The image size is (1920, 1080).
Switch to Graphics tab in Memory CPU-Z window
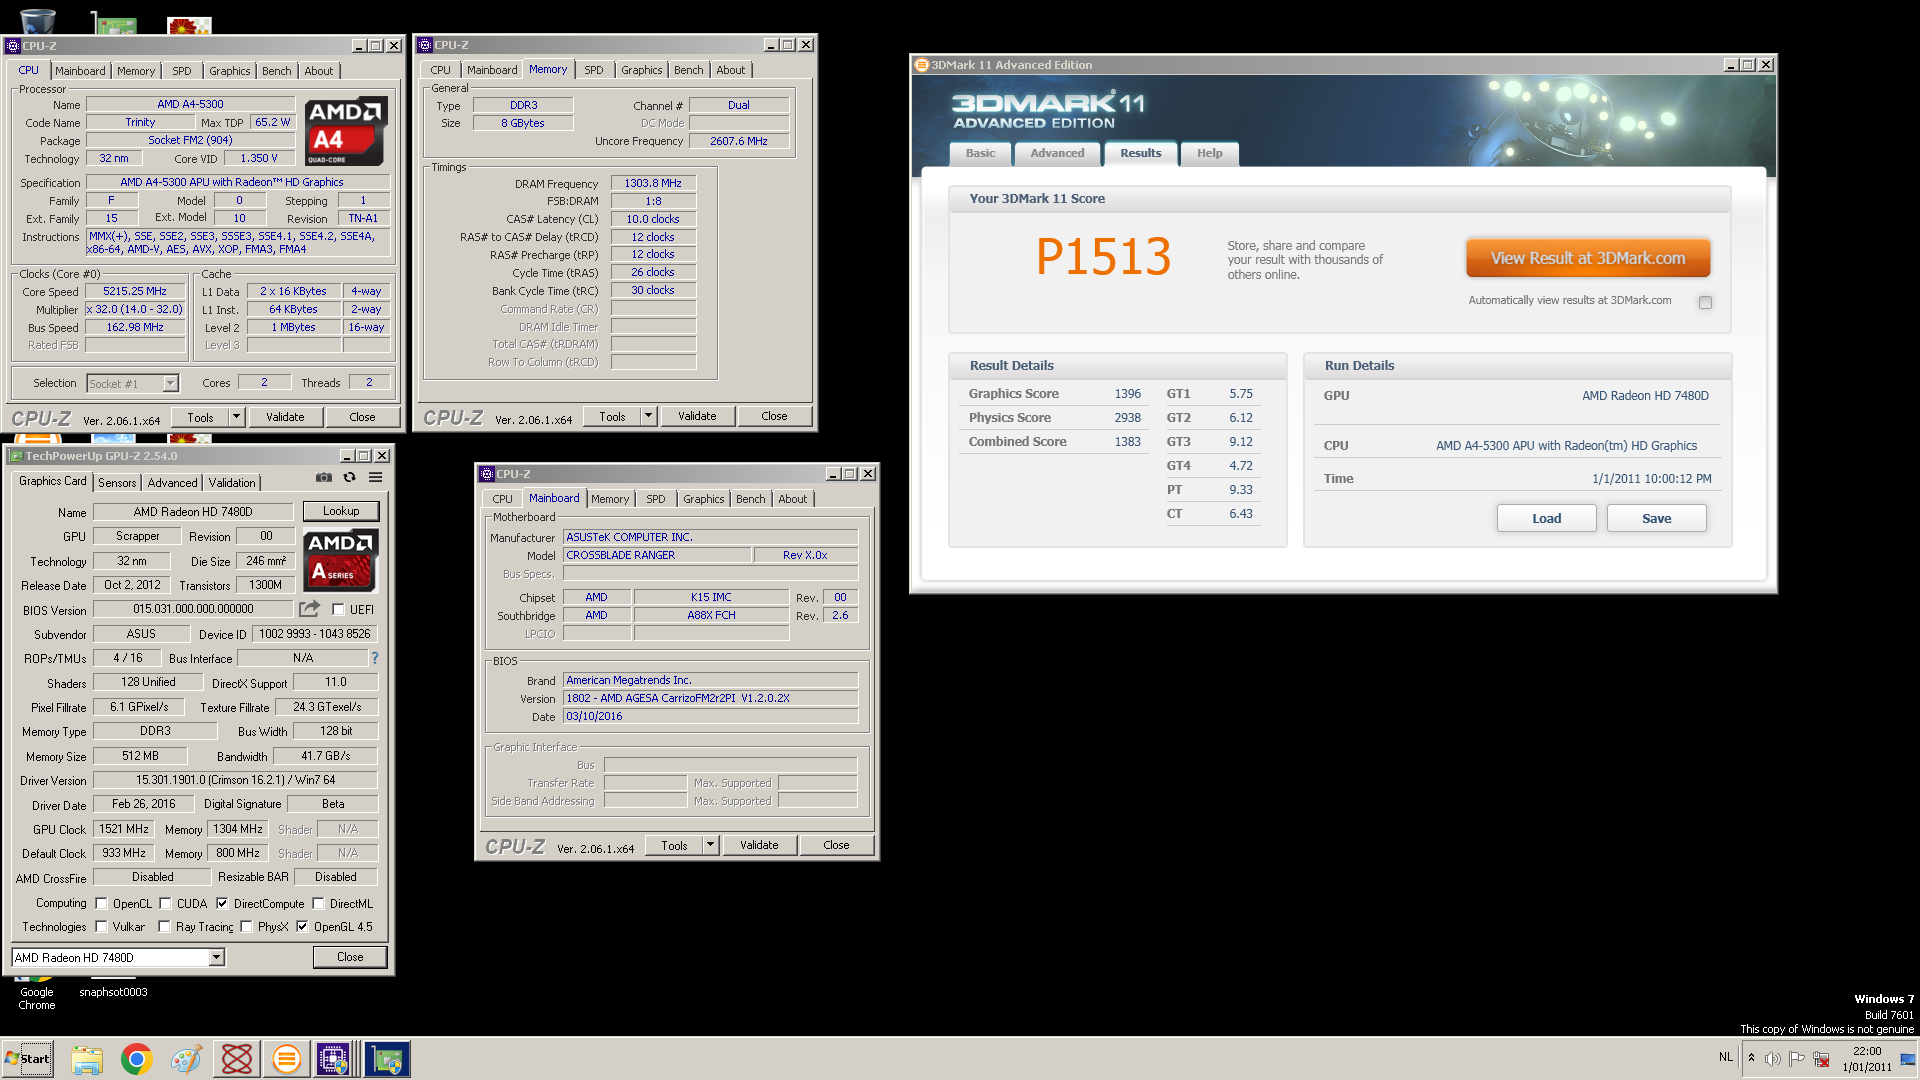[641, 70]
